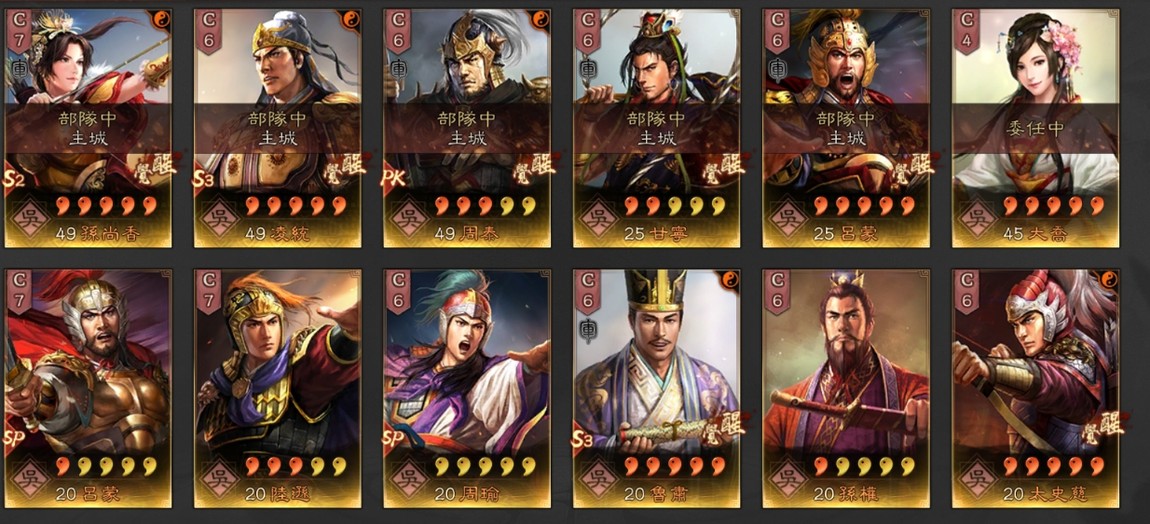Open the 凌統 card portrait
Screen dimensions: 1150x524
point(277,128)
